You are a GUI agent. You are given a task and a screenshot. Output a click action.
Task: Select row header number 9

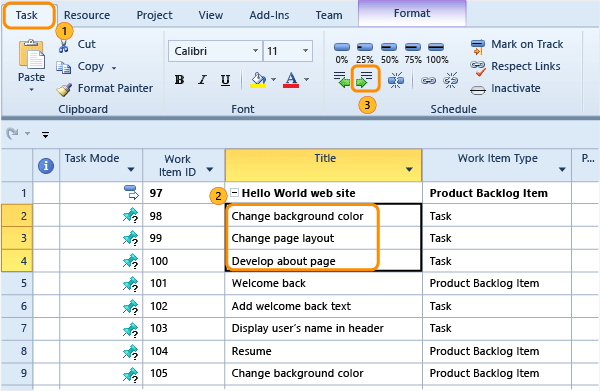17,373
